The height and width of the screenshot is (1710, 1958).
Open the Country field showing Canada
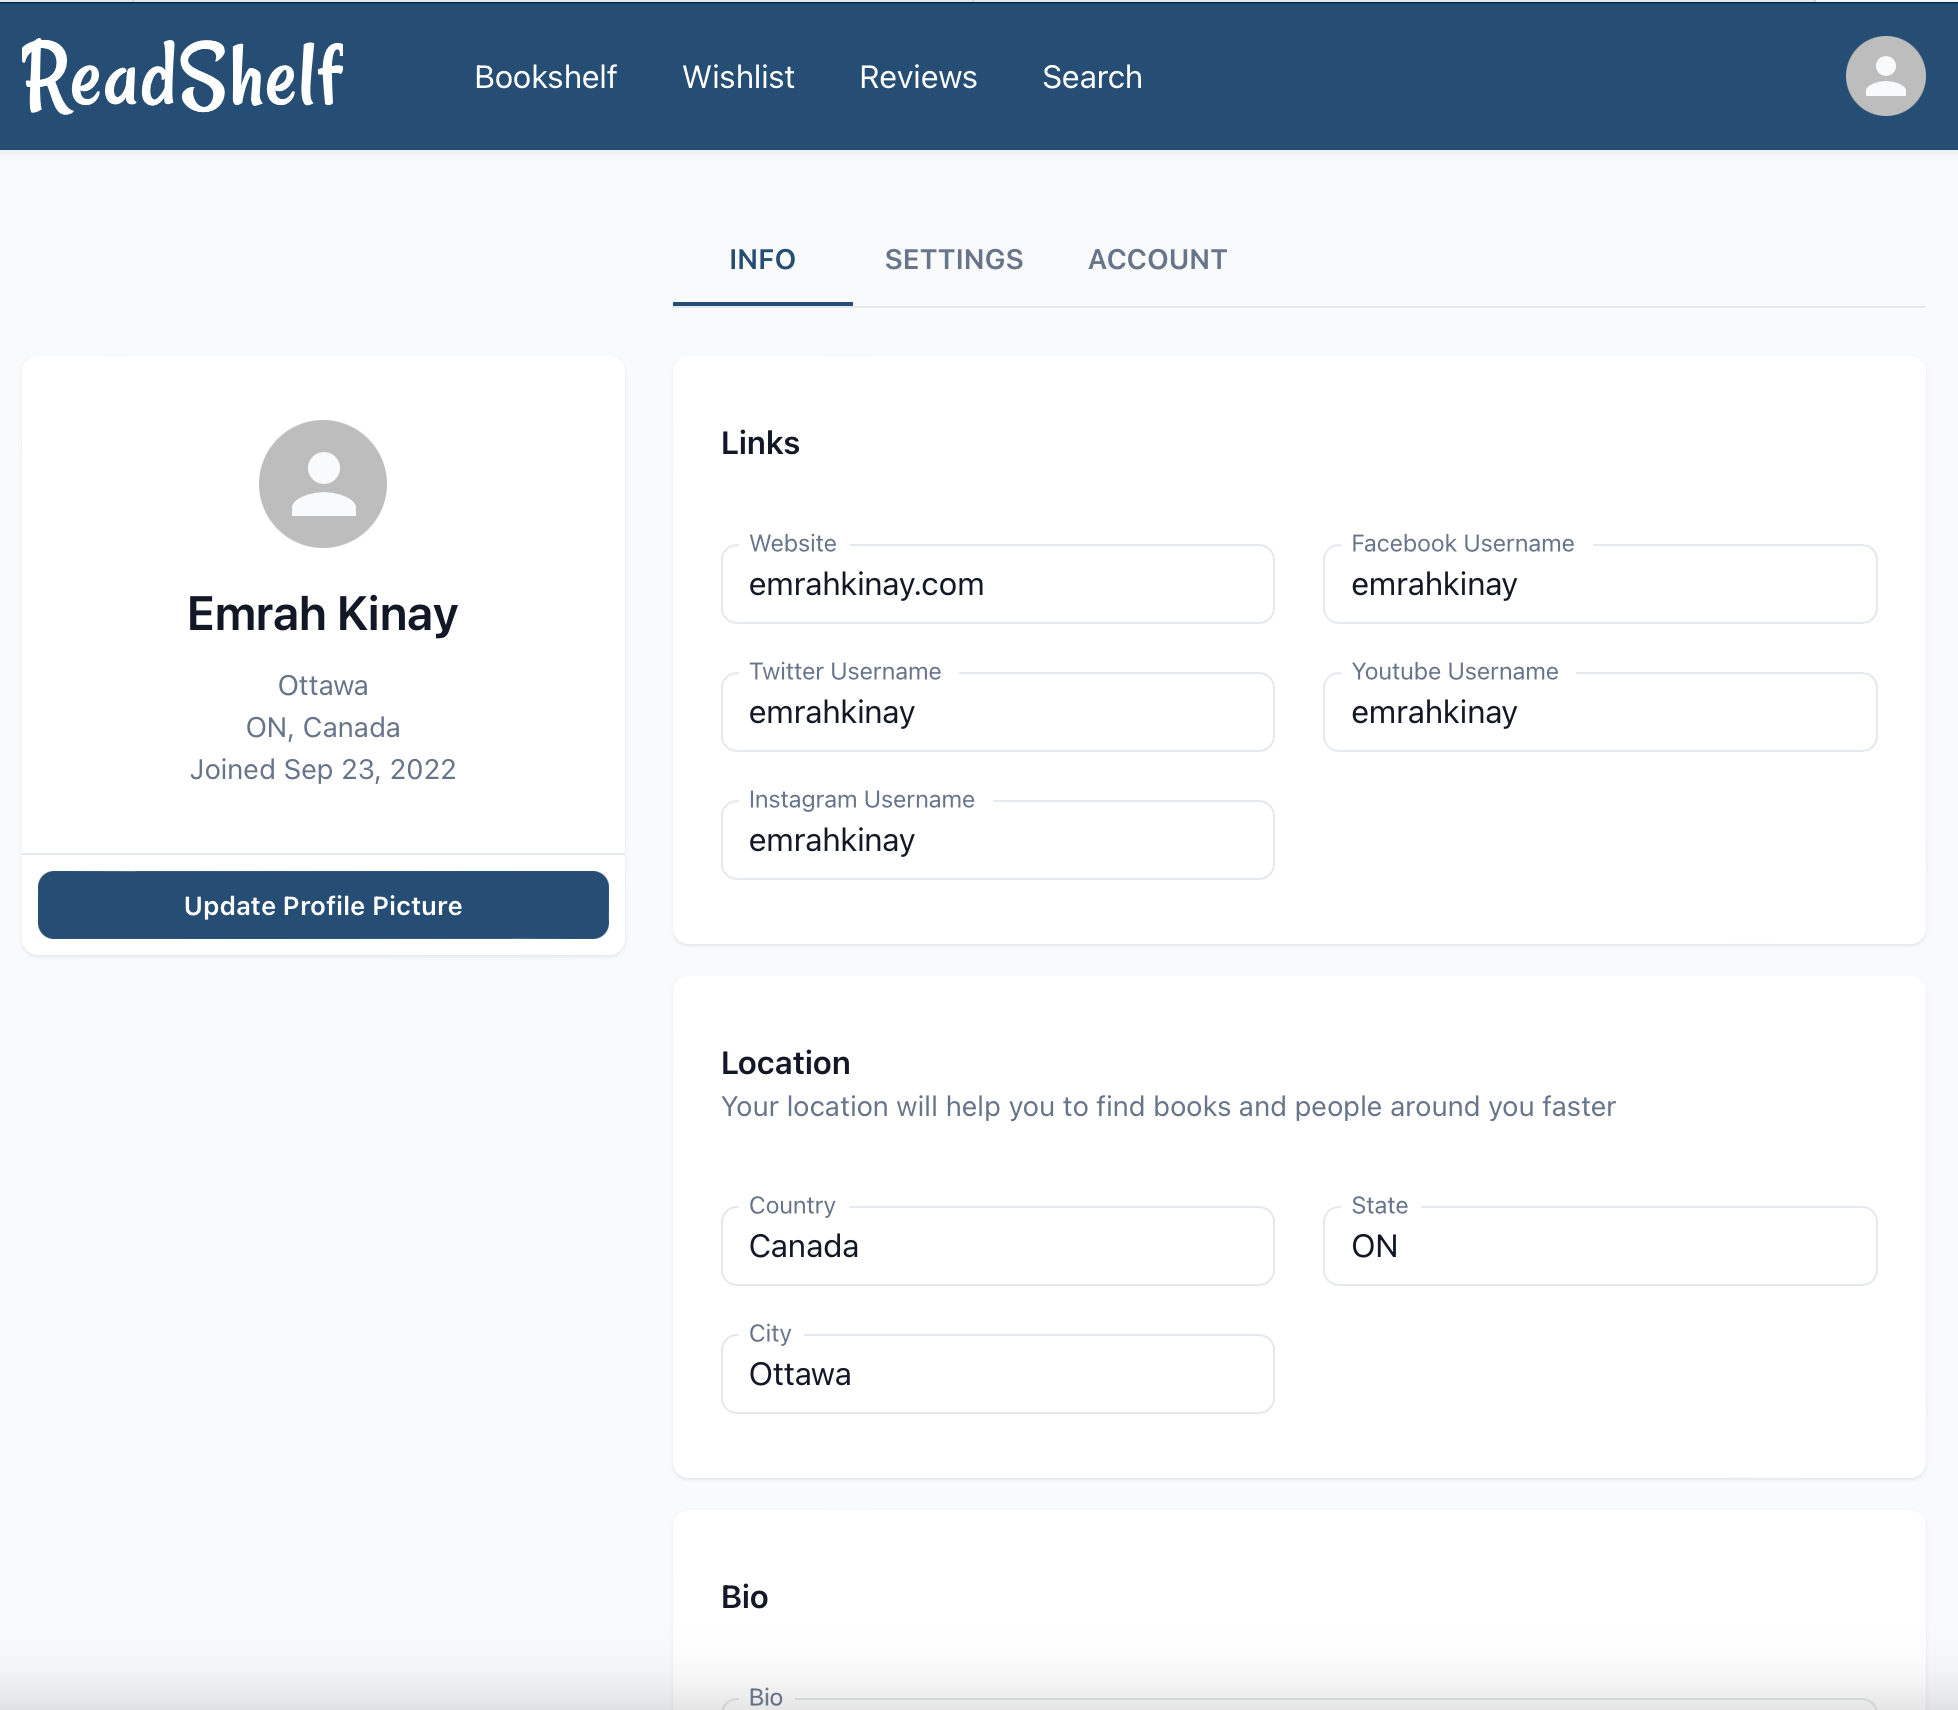click(997, 1247)
